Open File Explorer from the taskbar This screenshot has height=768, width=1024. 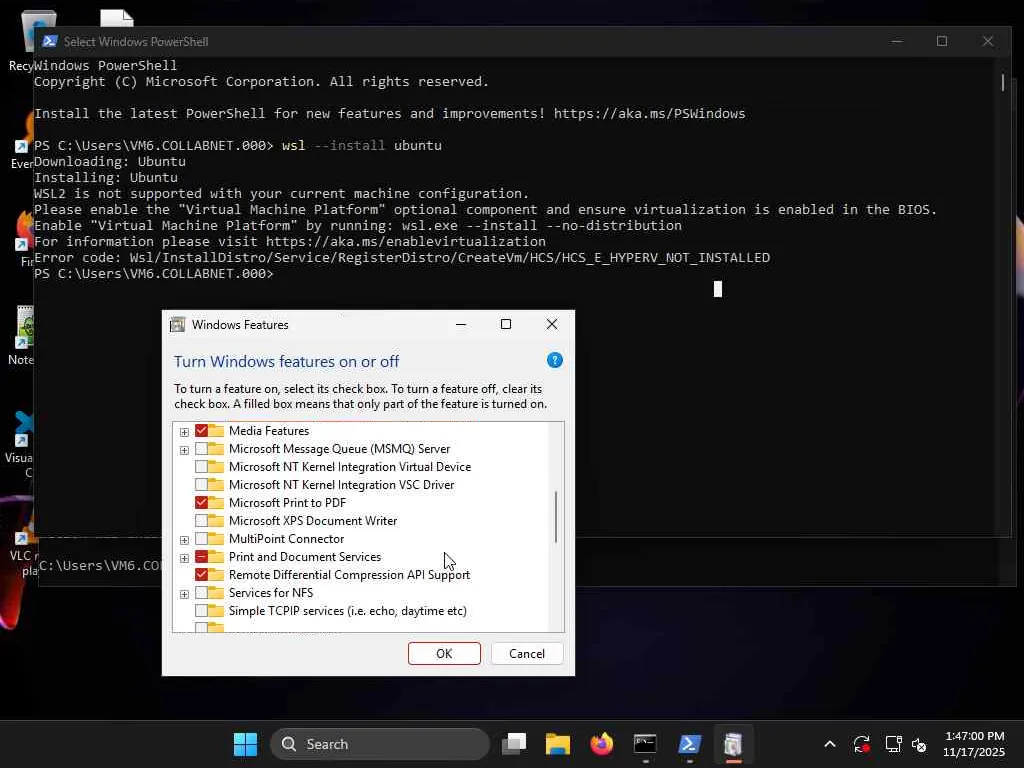[558, 744]
